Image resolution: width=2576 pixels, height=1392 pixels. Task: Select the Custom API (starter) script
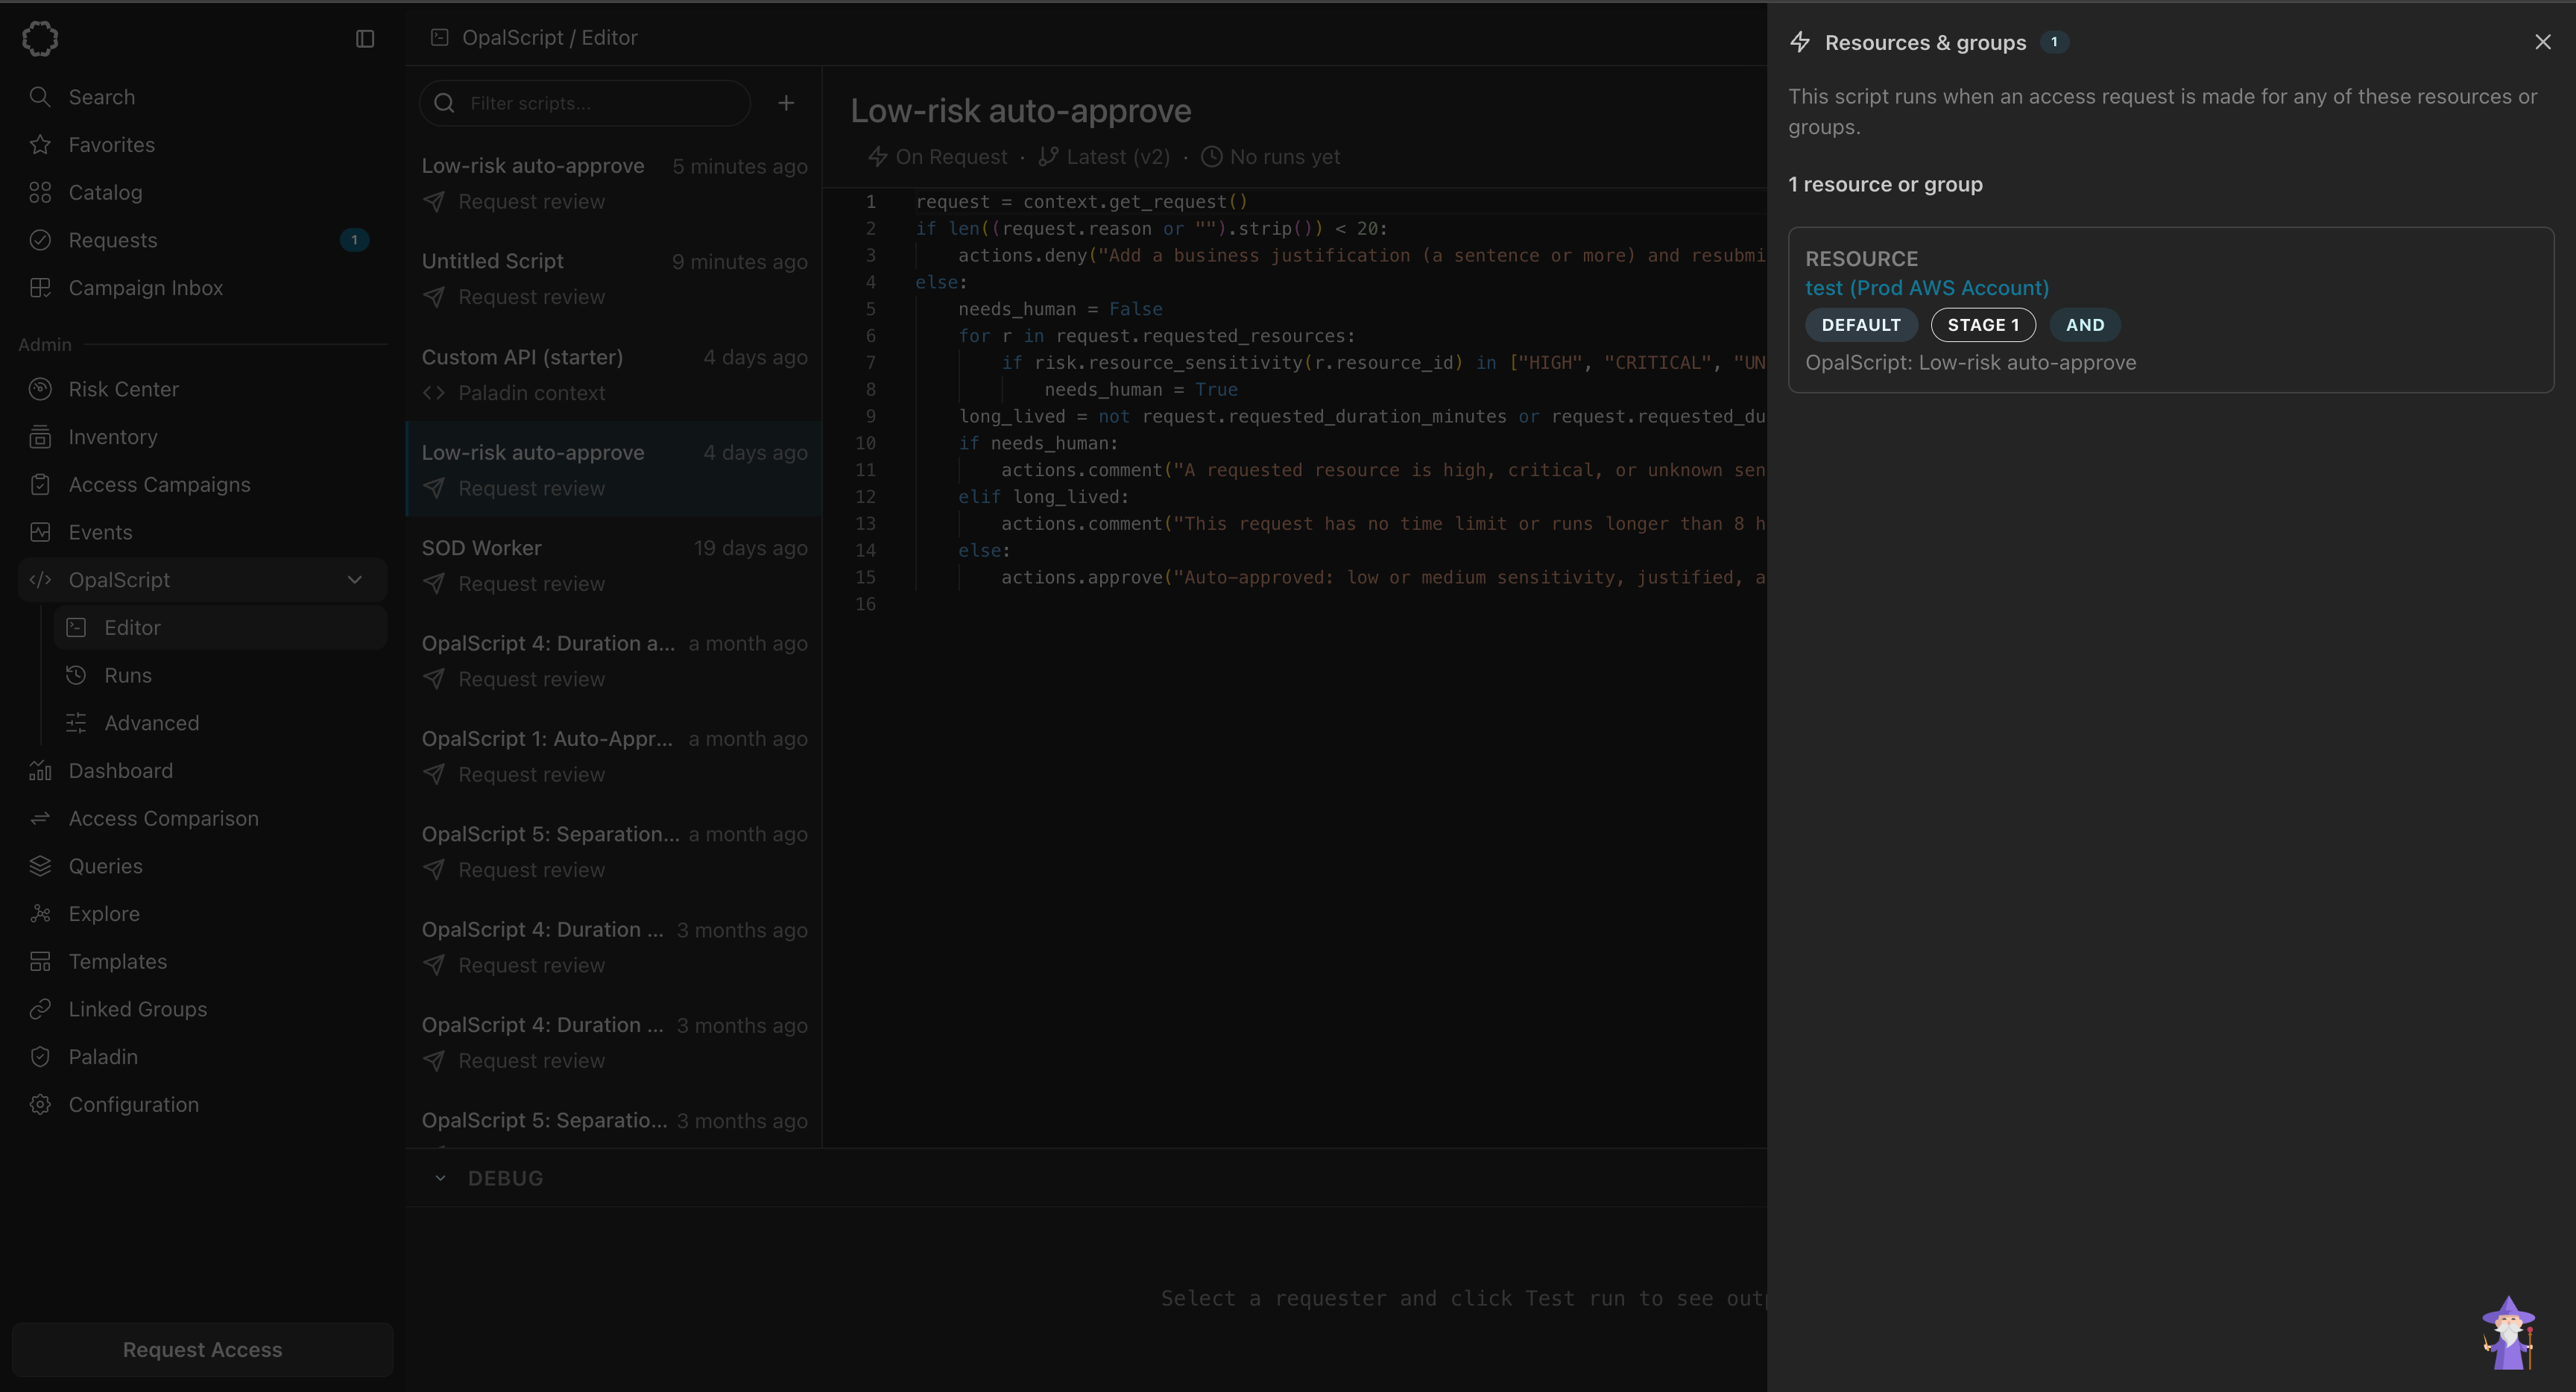614,375
